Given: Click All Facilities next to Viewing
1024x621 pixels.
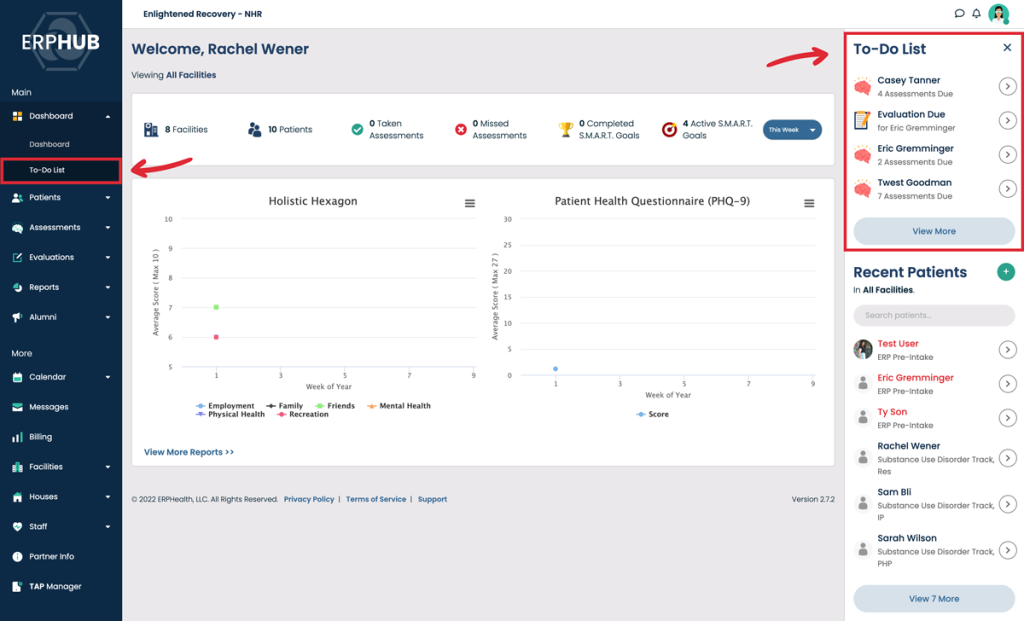Looking at the screenshot, I should [x=191, y=75].
